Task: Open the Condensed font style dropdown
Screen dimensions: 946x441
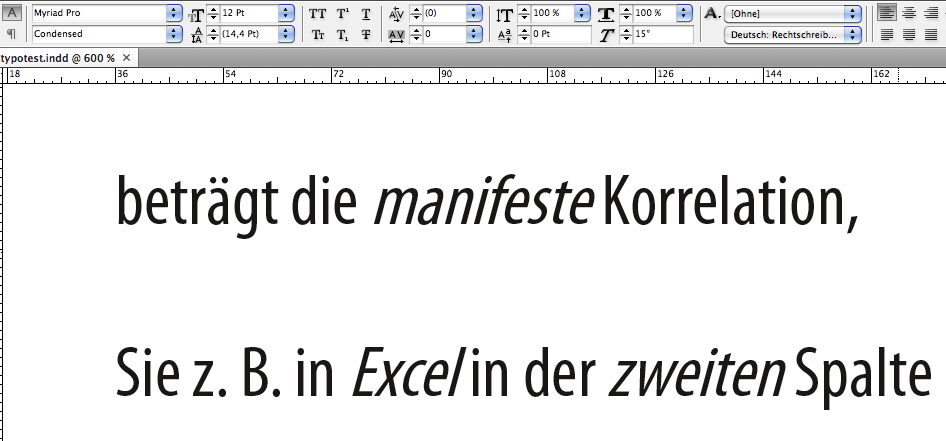Action: pyautogui.click(x=174, y=34)
